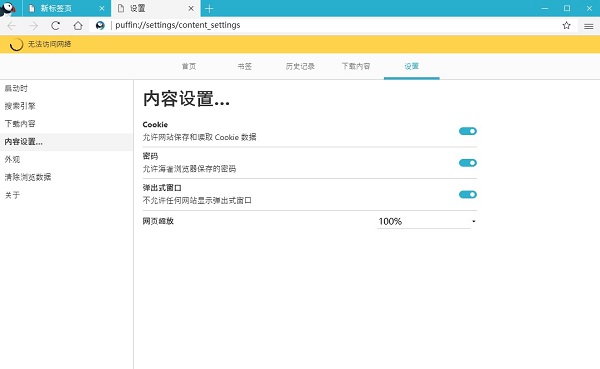This screenshot has width=600, height=369.
Task: Toggle the 密码 save switch
Action: click(468, 163)
